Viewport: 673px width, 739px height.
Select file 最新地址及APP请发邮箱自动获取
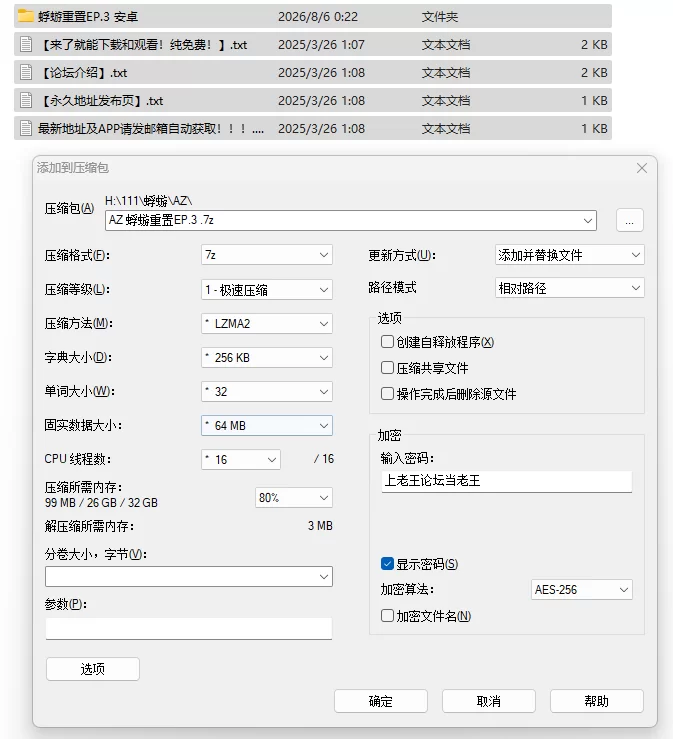tap(313, 128)
